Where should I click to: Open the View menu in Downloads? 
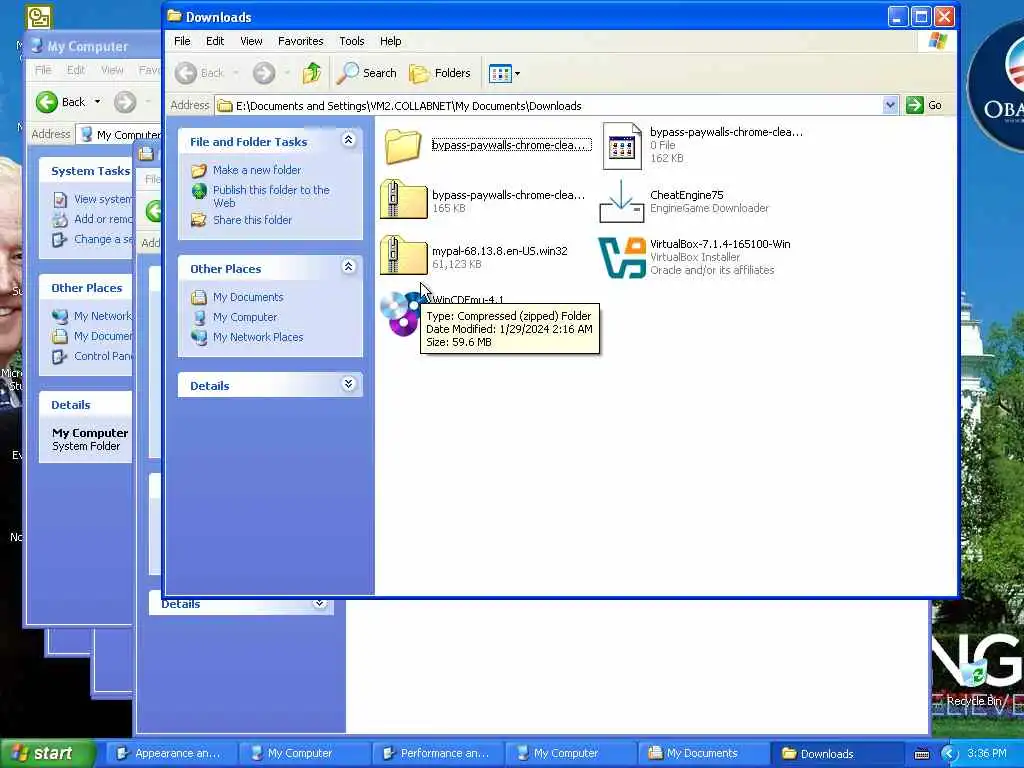coord(251,41)
